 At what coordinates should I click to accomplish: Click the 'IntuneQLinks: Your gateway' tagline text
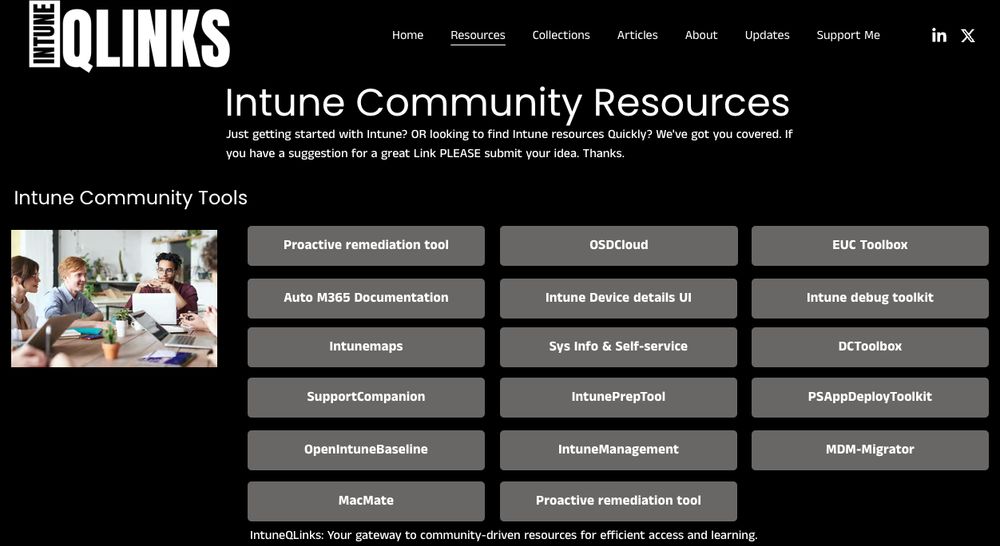pos(504,535)
